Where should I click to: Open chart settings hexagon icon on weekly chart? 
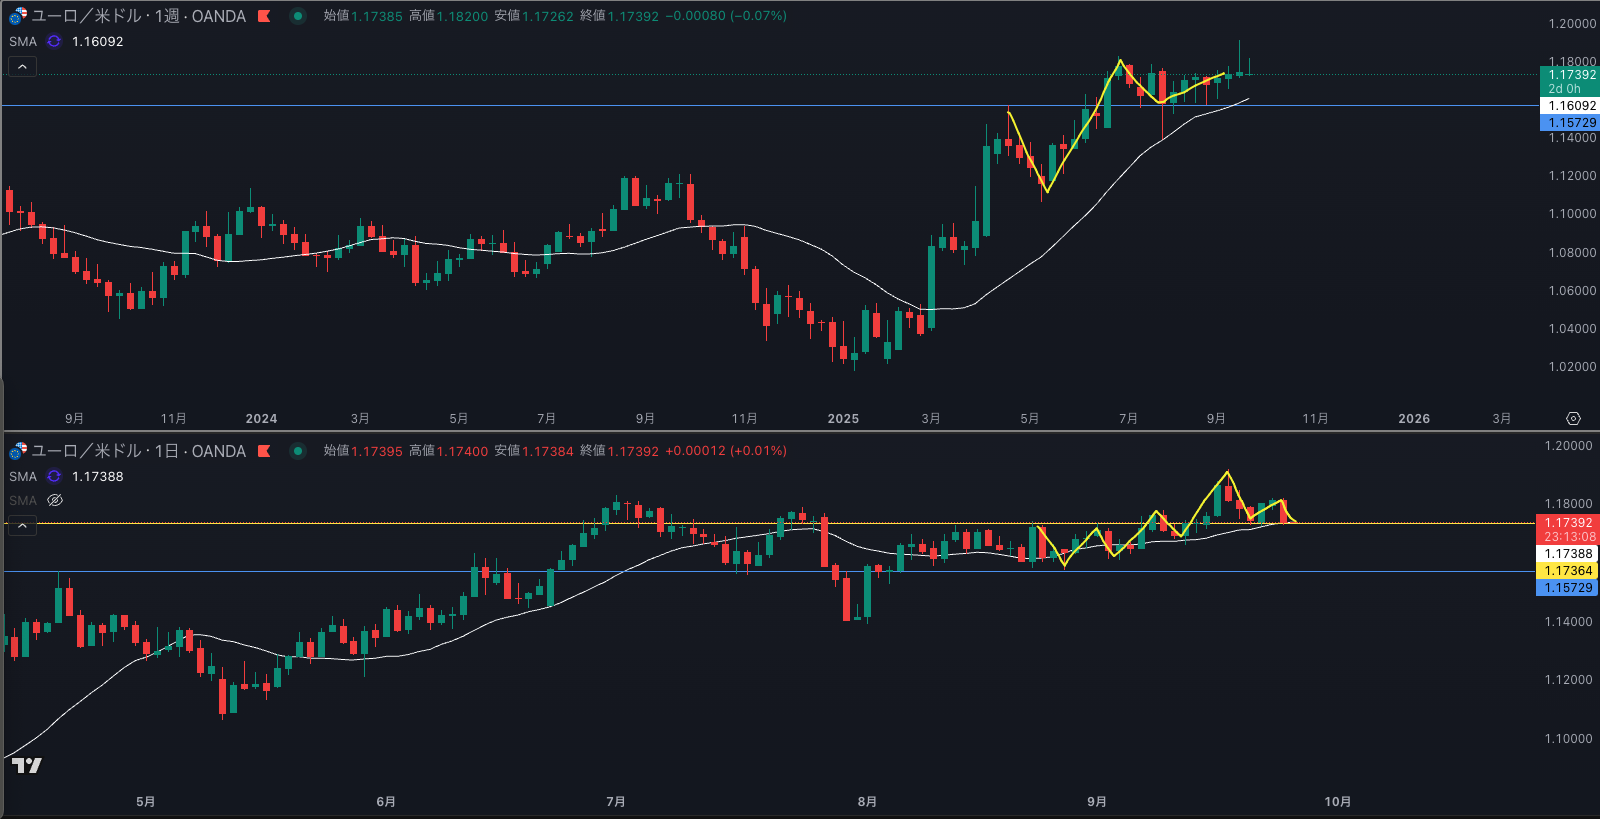coord(1573,419)
